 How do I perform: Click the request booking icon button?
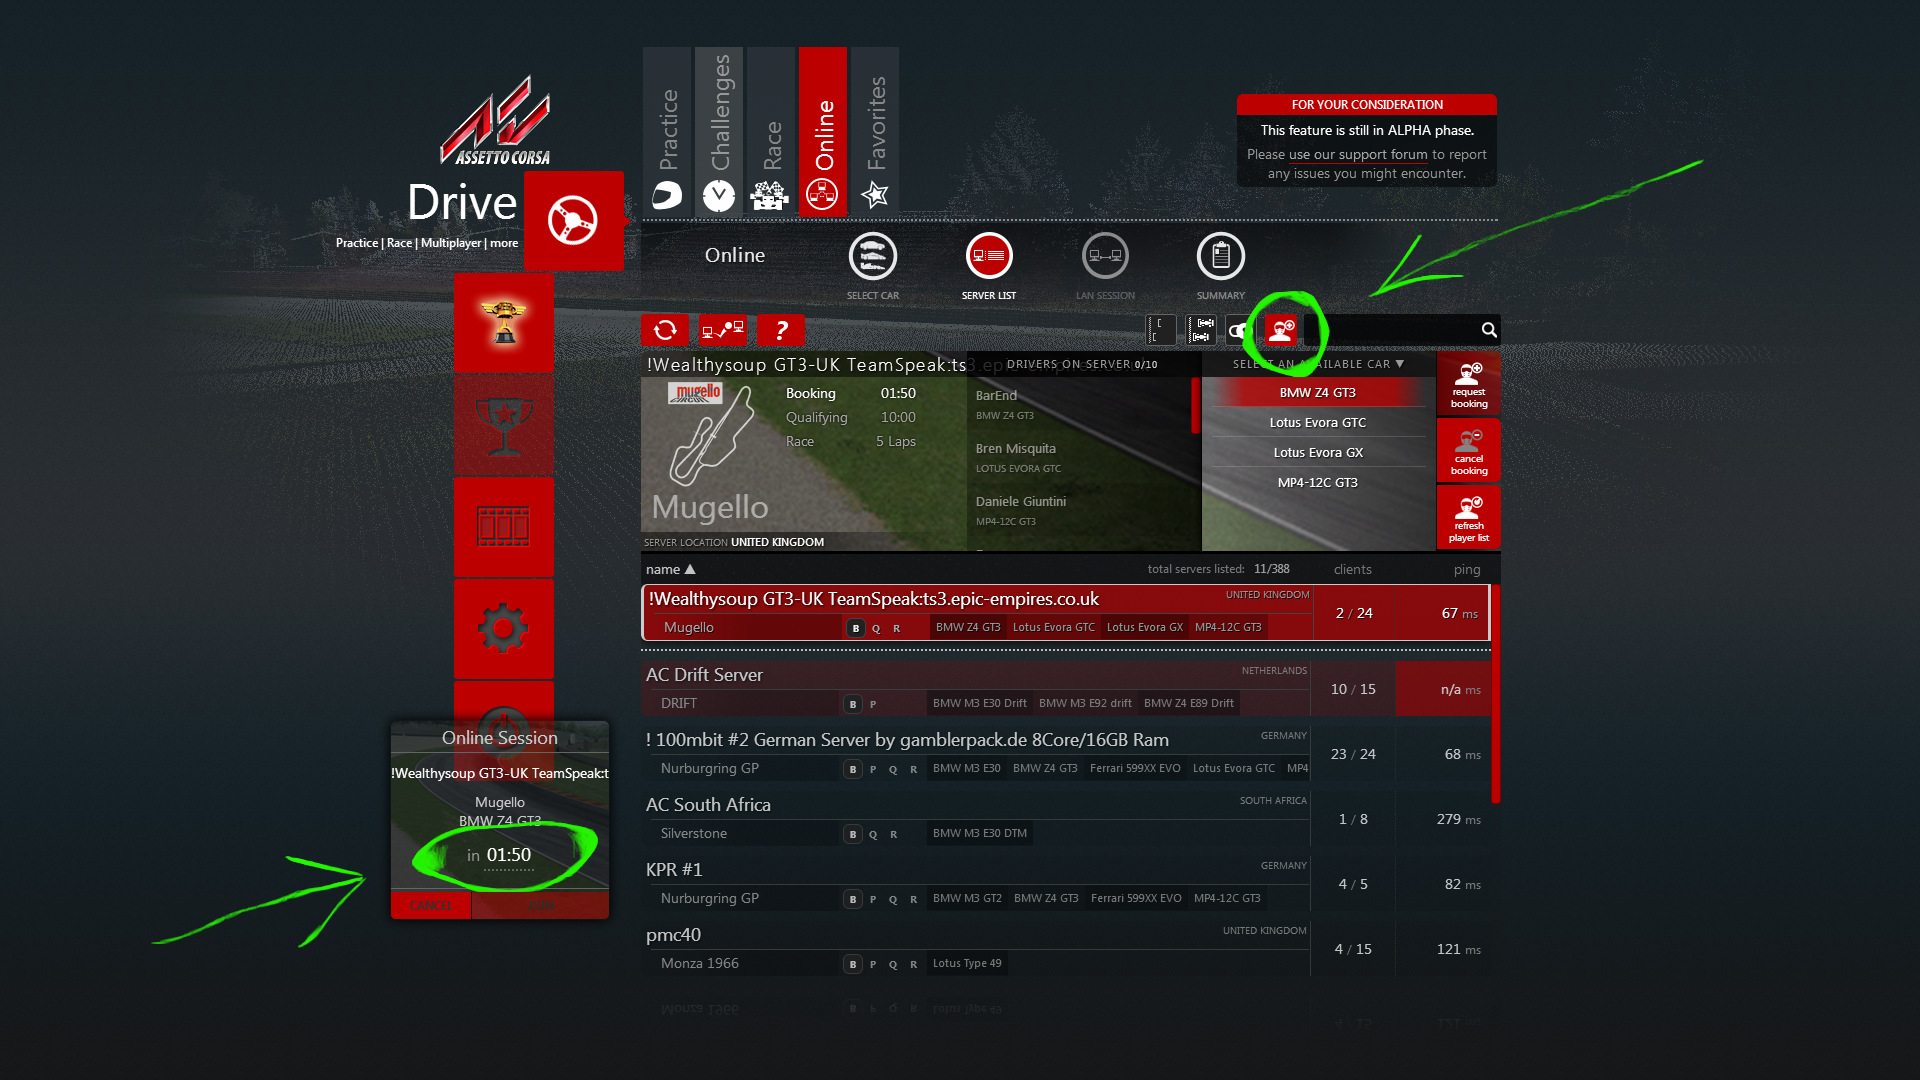click(1468, 384)
